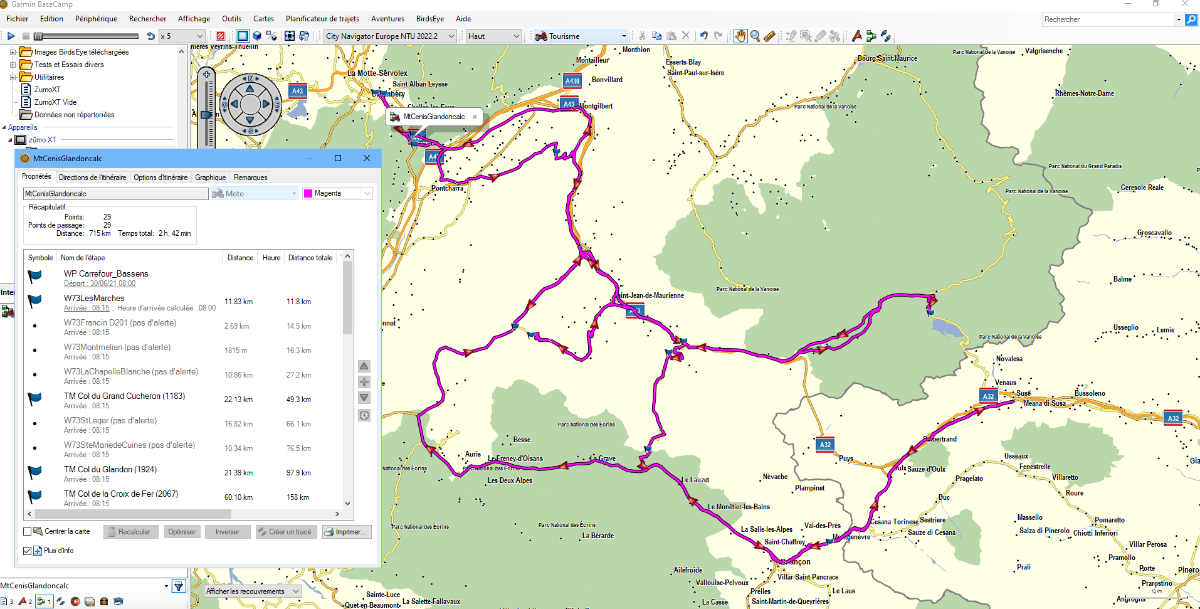1200x609 pixels.
Task: Toggle full screen map icon
Action: 289,35
